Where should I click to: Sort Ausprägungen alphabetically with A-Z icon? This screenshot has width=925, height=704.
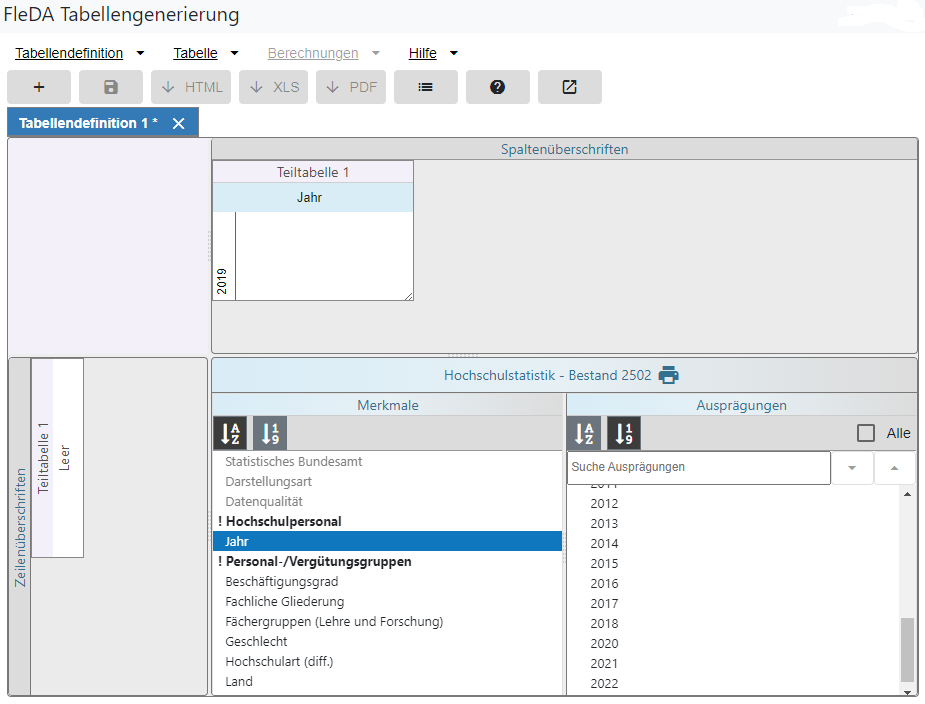pos(584,433)
